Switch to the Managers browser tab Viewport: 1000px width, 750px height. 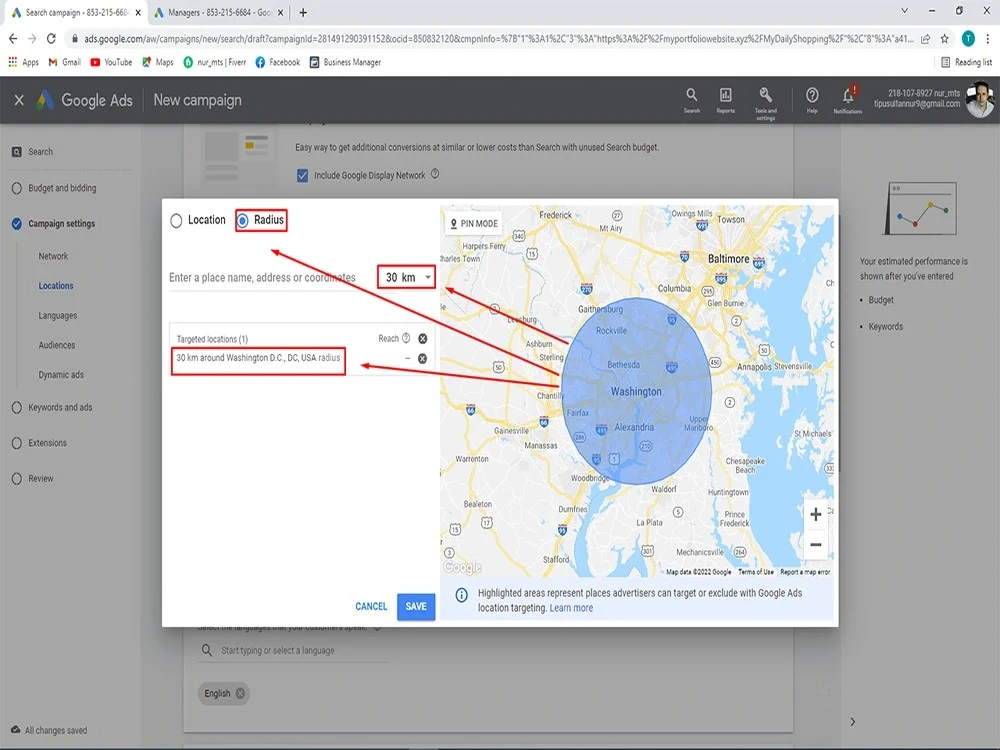click(x=218, y=12)
